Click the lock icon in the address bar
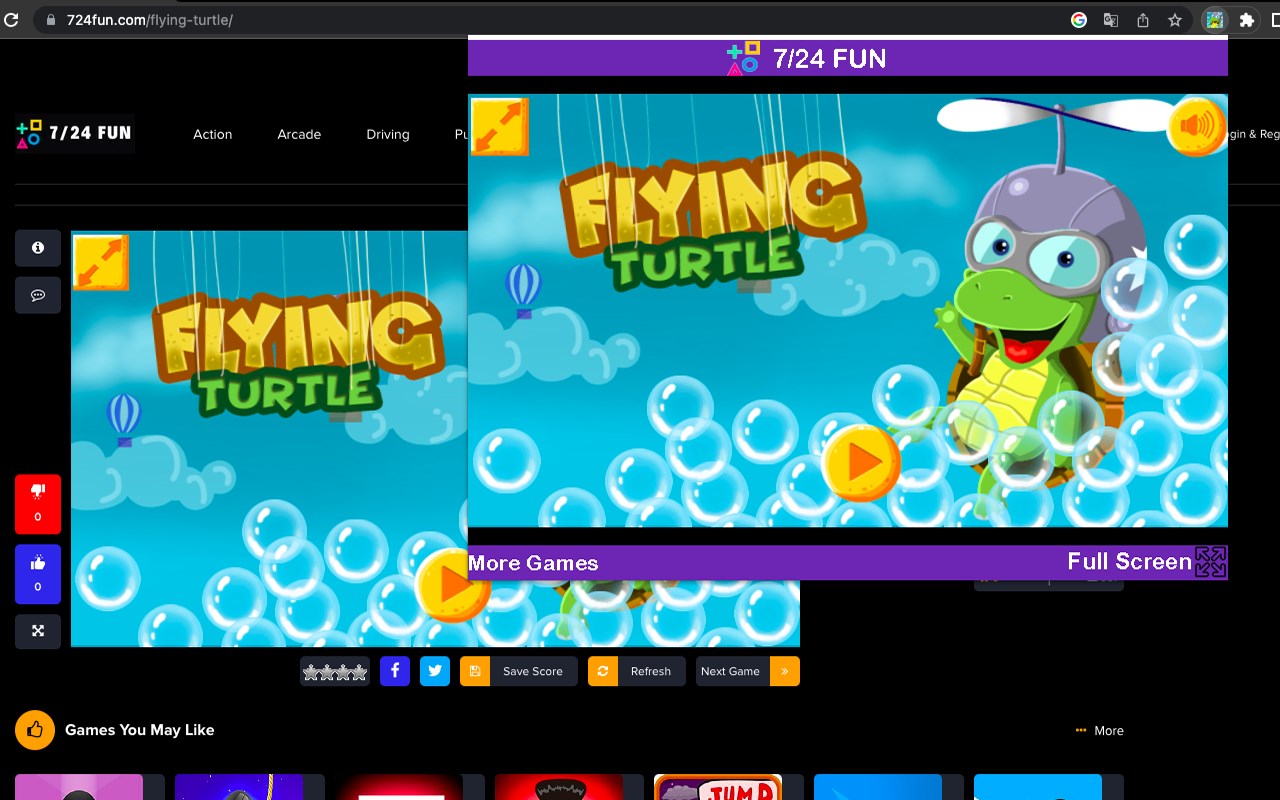Screen dimensions: 1280x800 51,20
